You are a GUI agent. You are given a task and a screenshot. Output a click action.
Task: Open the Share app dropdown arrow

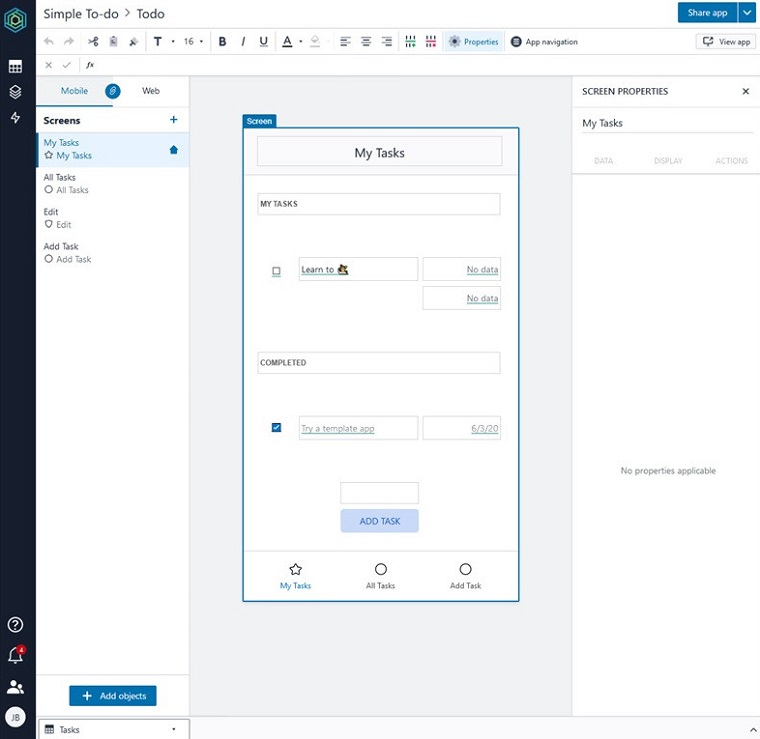pos(747,13)
